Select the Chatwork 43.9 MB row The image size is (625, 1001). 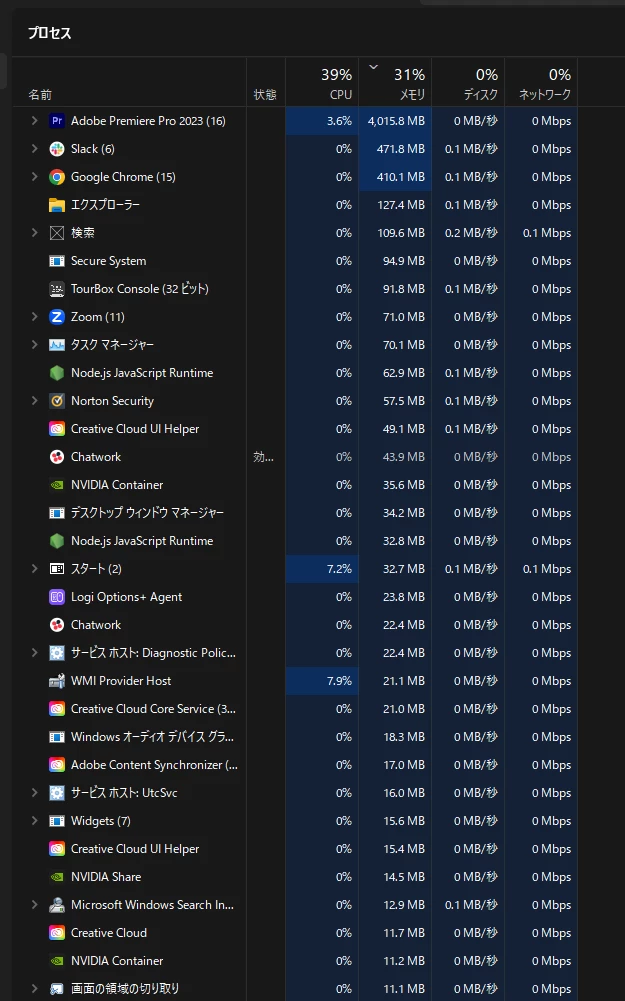click(x=295, y=457)
